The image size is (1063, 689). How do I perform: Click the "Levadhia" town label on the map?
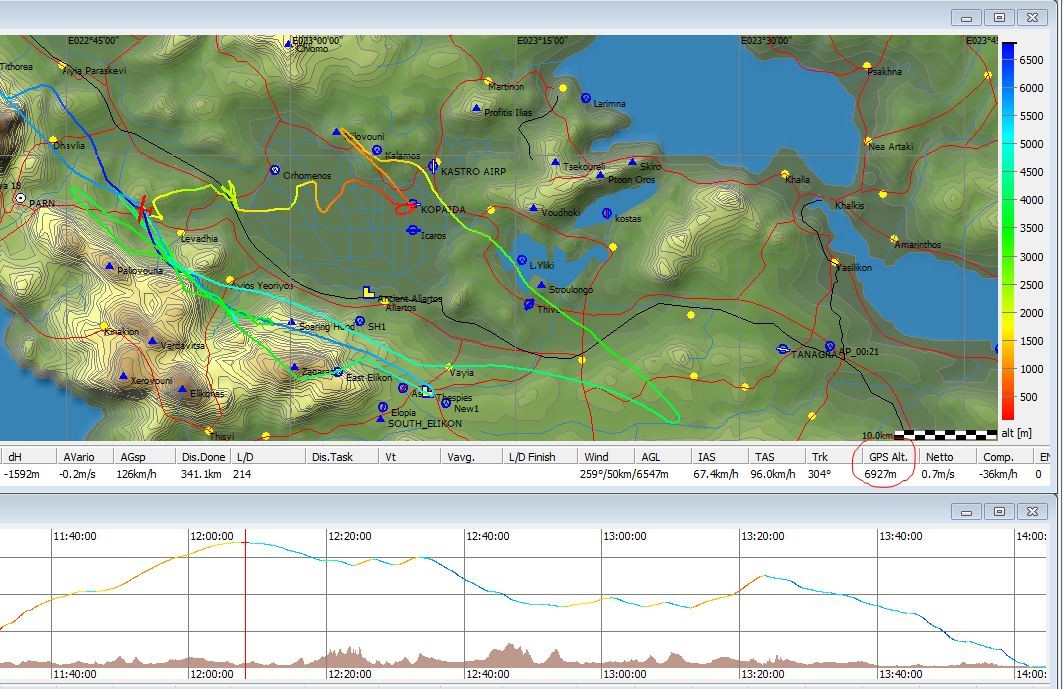coord(199,238)
